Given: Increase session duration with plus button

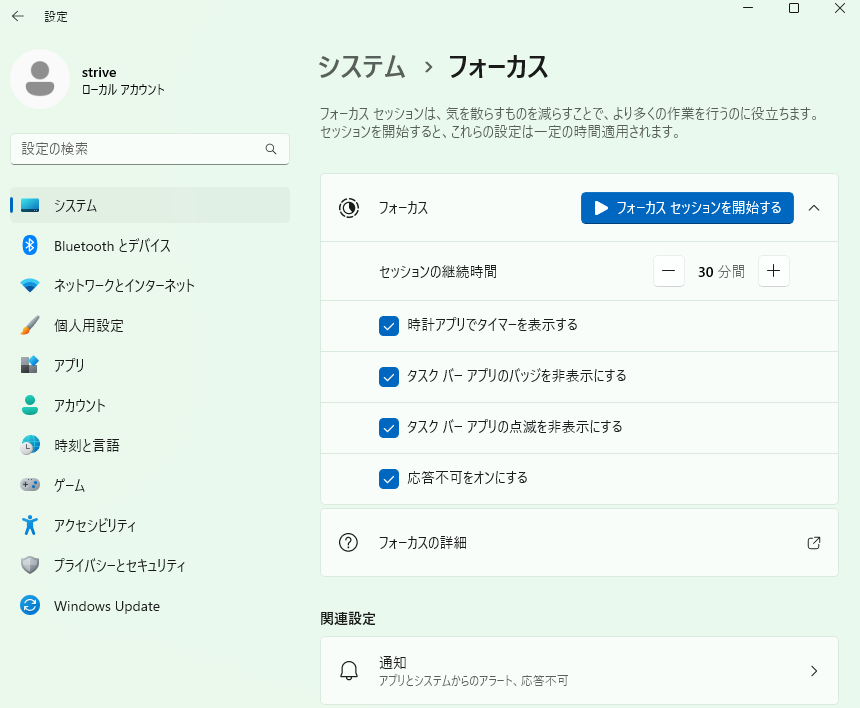Looking at the screenshot, I should pos(773,271).
